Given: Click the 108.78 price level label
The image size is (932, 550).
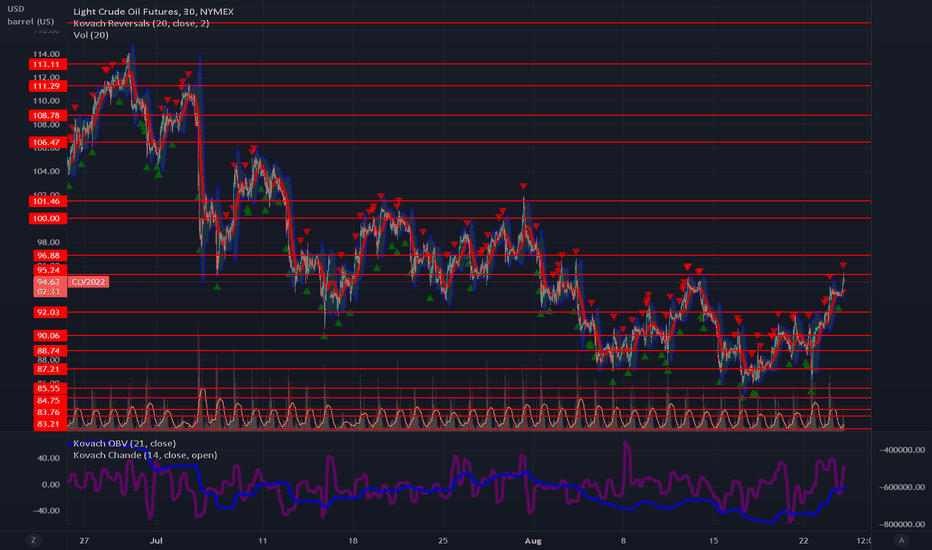Looking at the screenshot, I should click(x=47, y=115).
